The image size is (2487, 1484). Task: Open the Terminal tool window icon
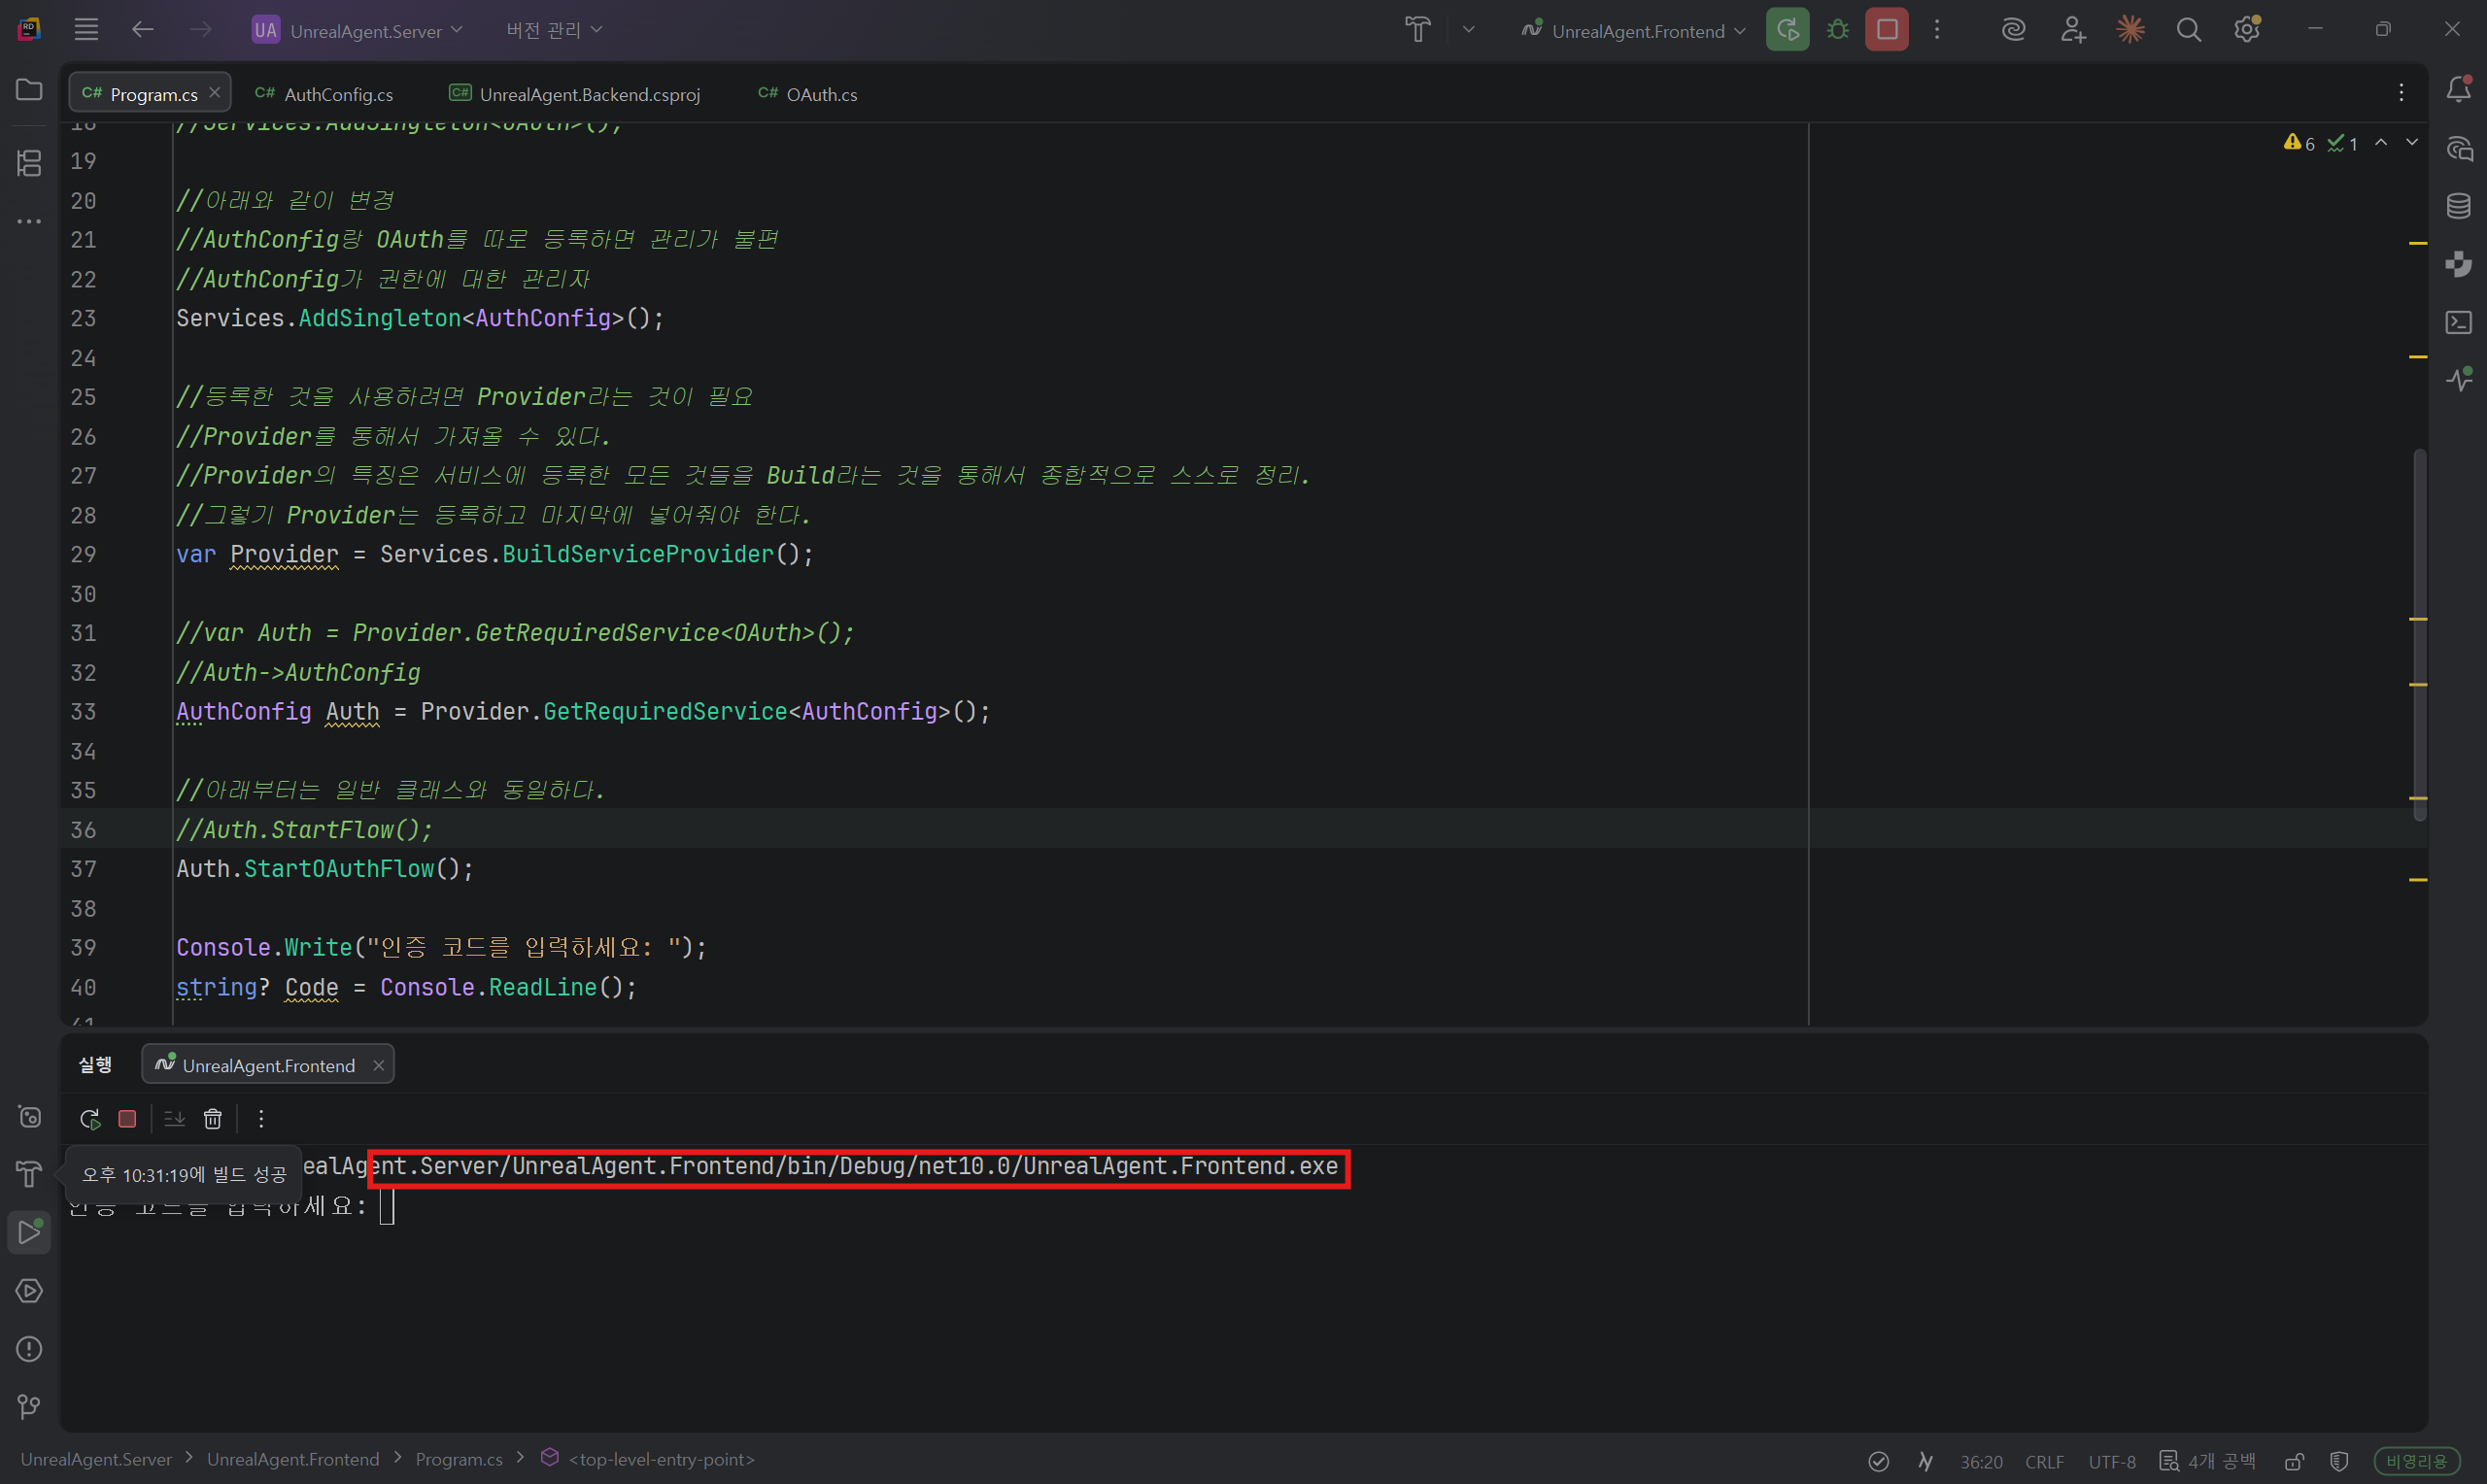pos(2458,322)
